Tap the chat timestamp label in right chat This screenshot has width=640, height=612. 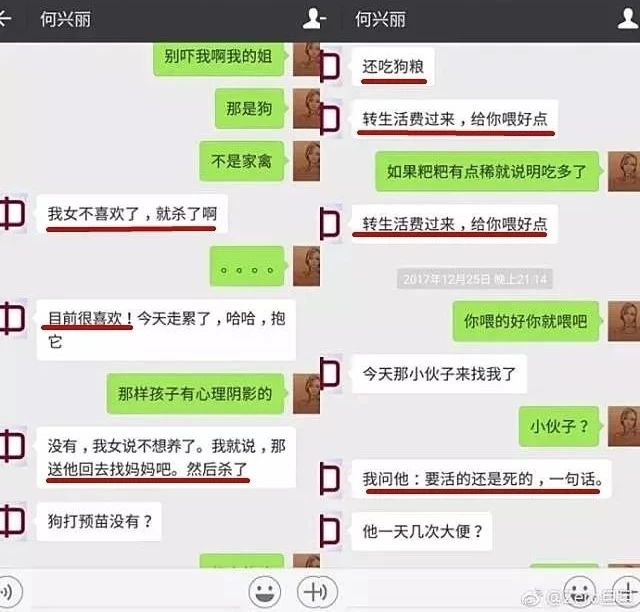(475, 279)
